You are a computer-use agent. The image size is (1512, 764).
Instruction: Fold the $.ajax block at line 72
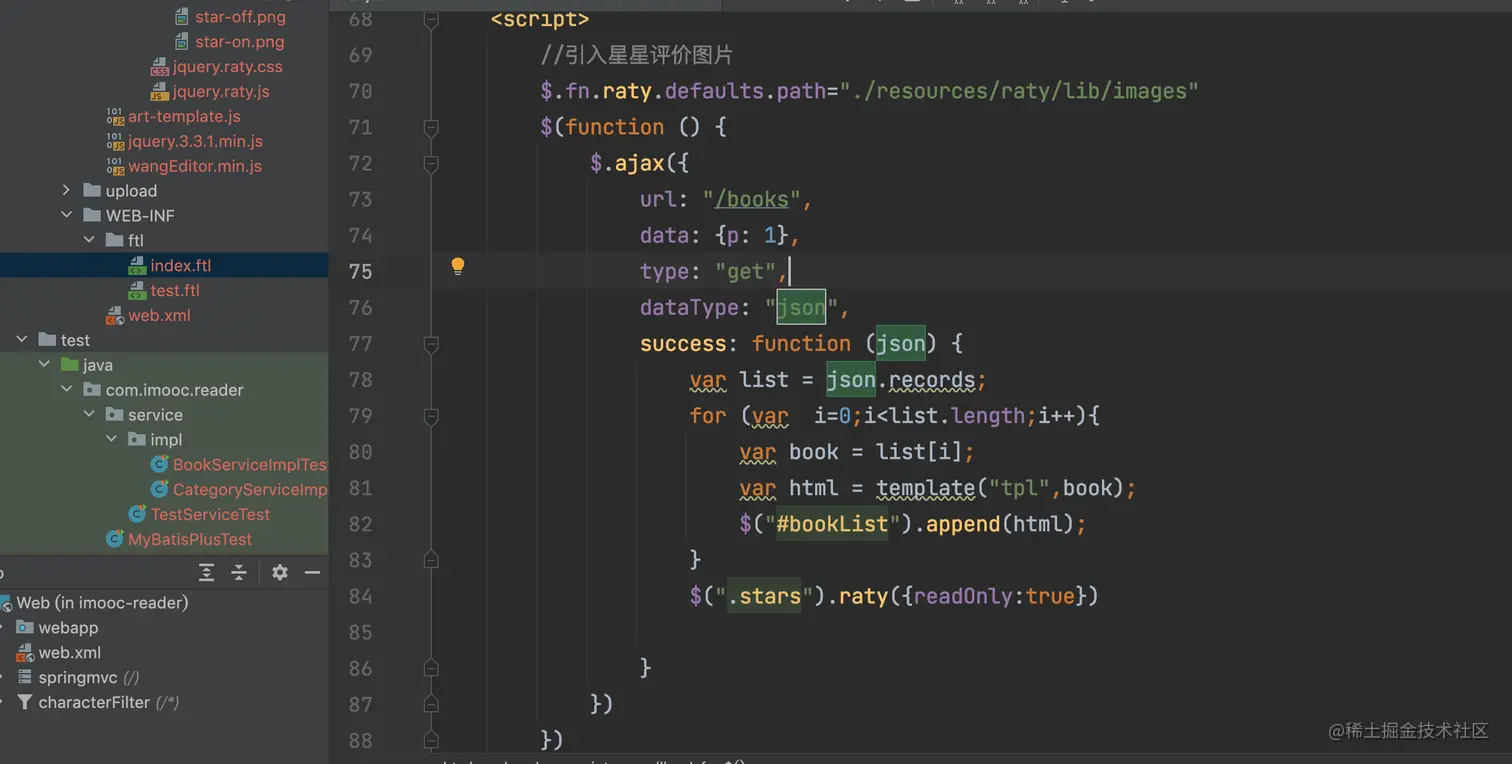pos(431,164)
